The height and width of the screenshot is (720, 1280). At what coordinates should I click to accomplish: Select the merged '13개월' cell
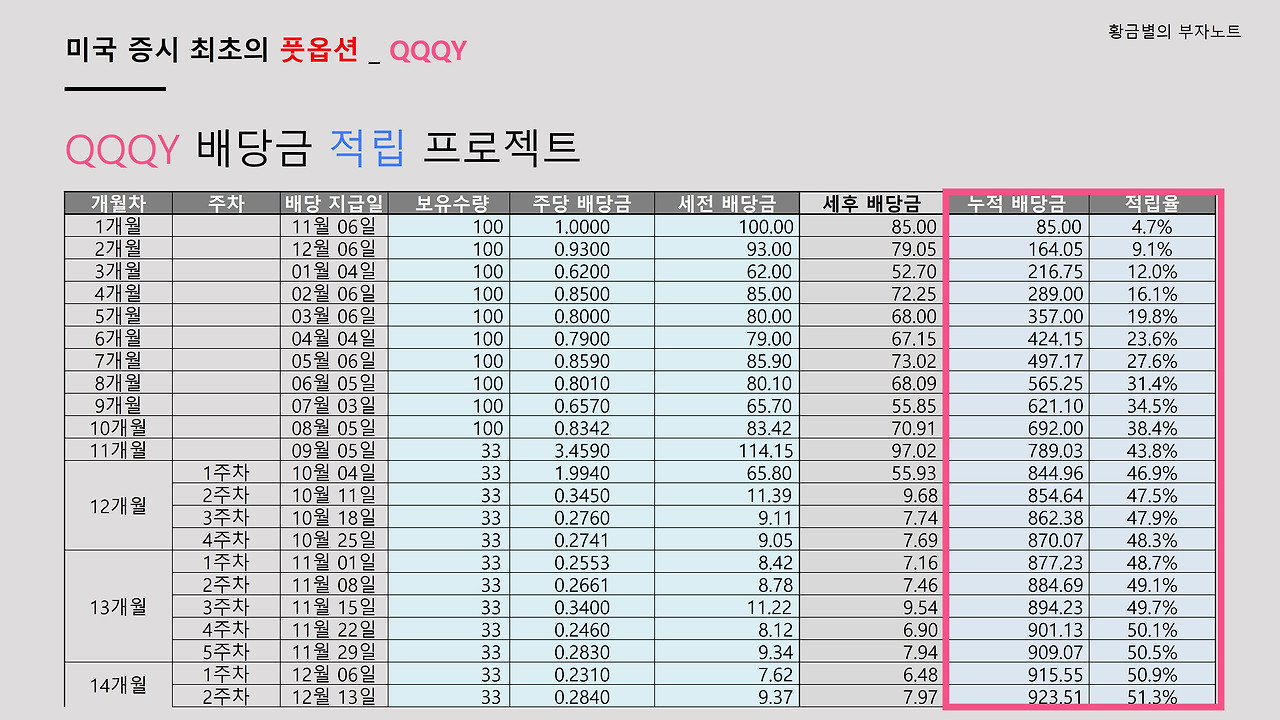pos(118,607)
